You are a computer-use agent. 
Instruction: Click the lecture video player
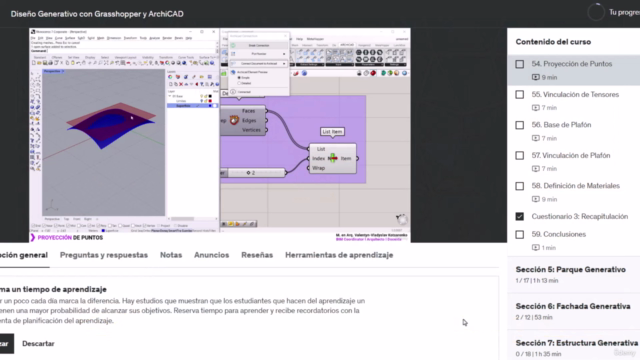(x=220, y=135)
